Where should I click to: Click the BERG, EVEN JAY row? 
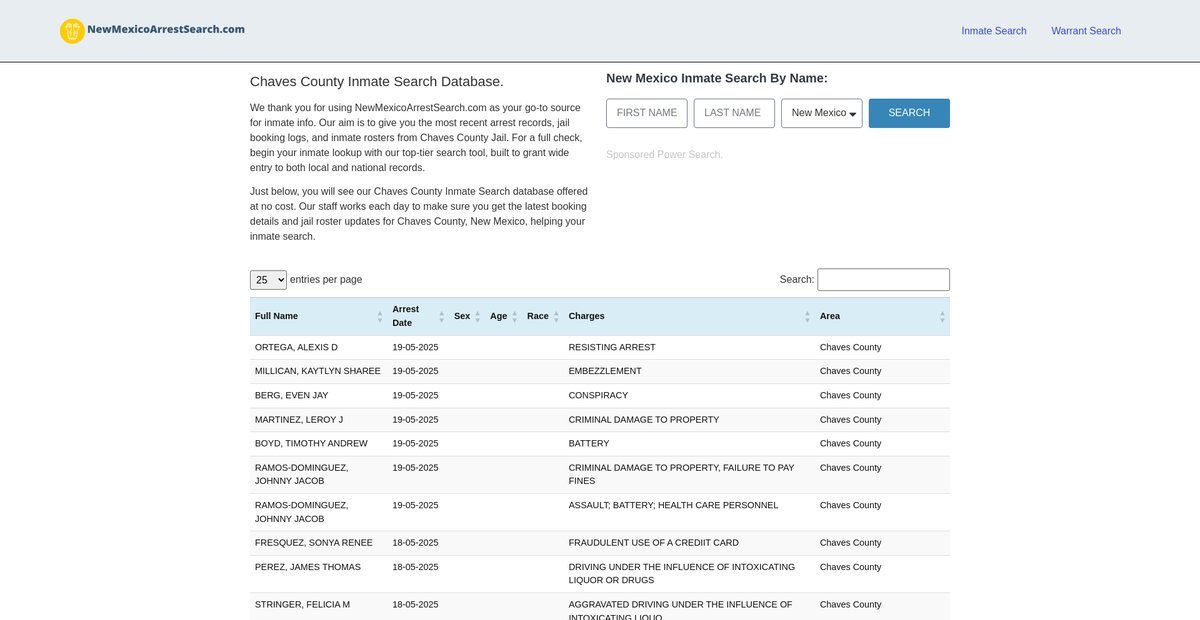[291, 395]
